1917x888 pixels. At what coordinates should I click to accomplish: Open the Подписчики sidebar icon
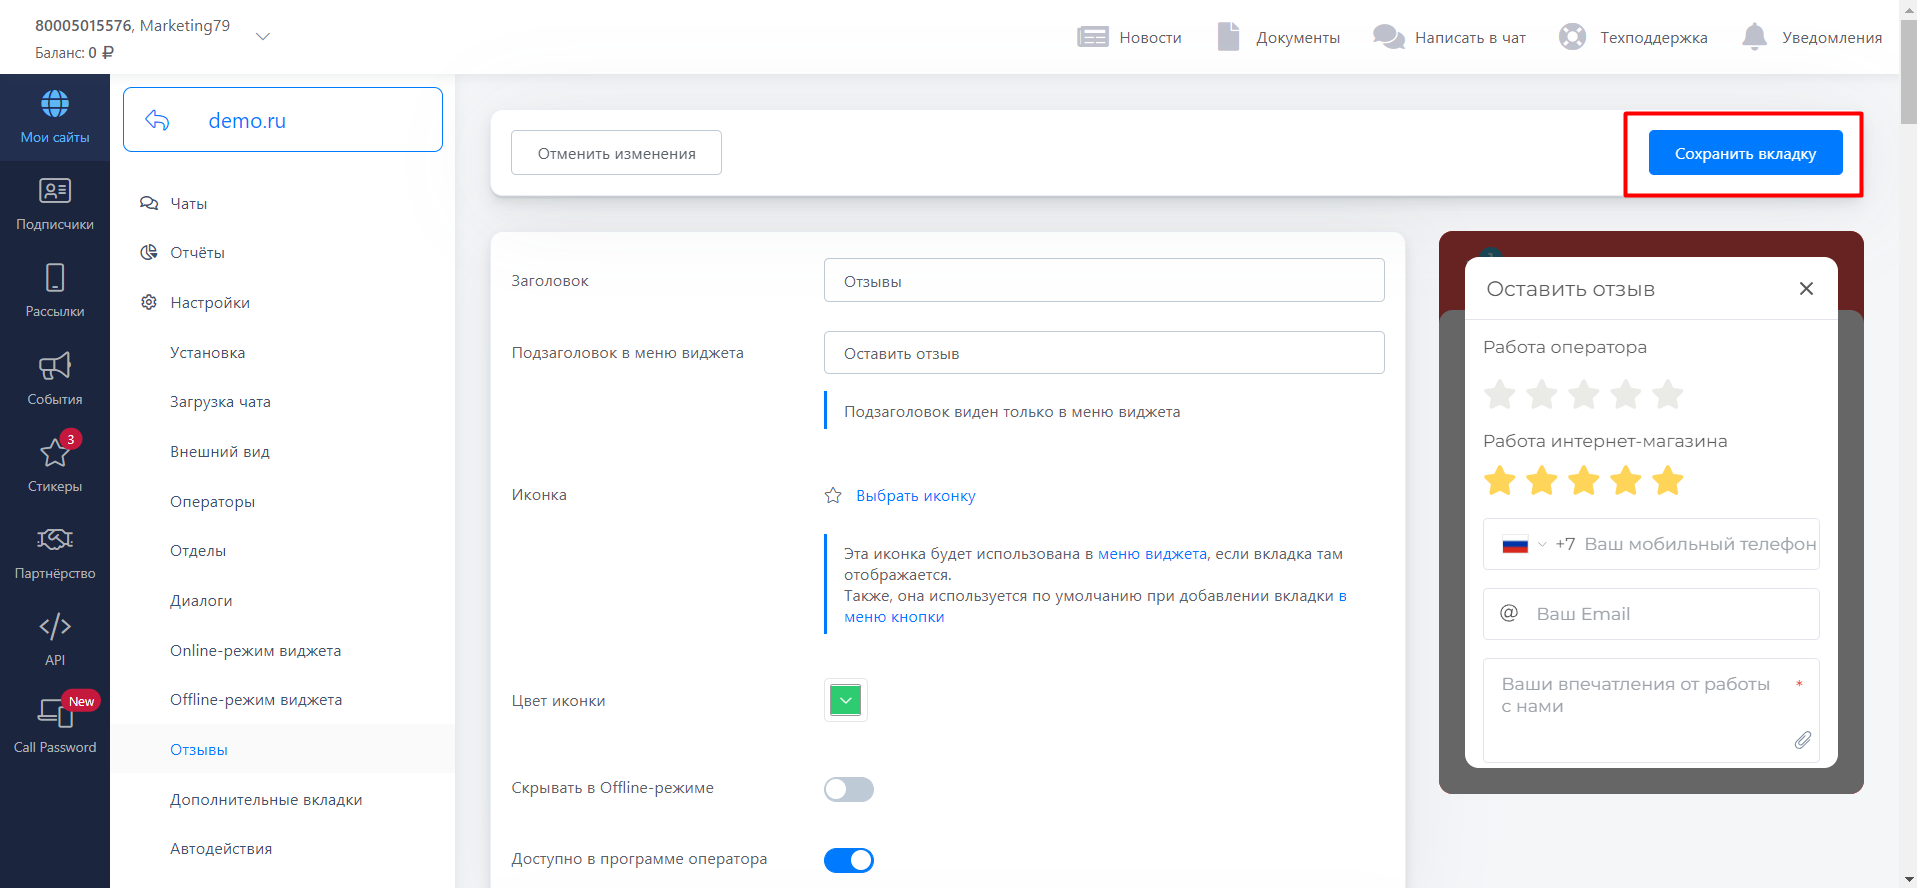coord(54,191)
